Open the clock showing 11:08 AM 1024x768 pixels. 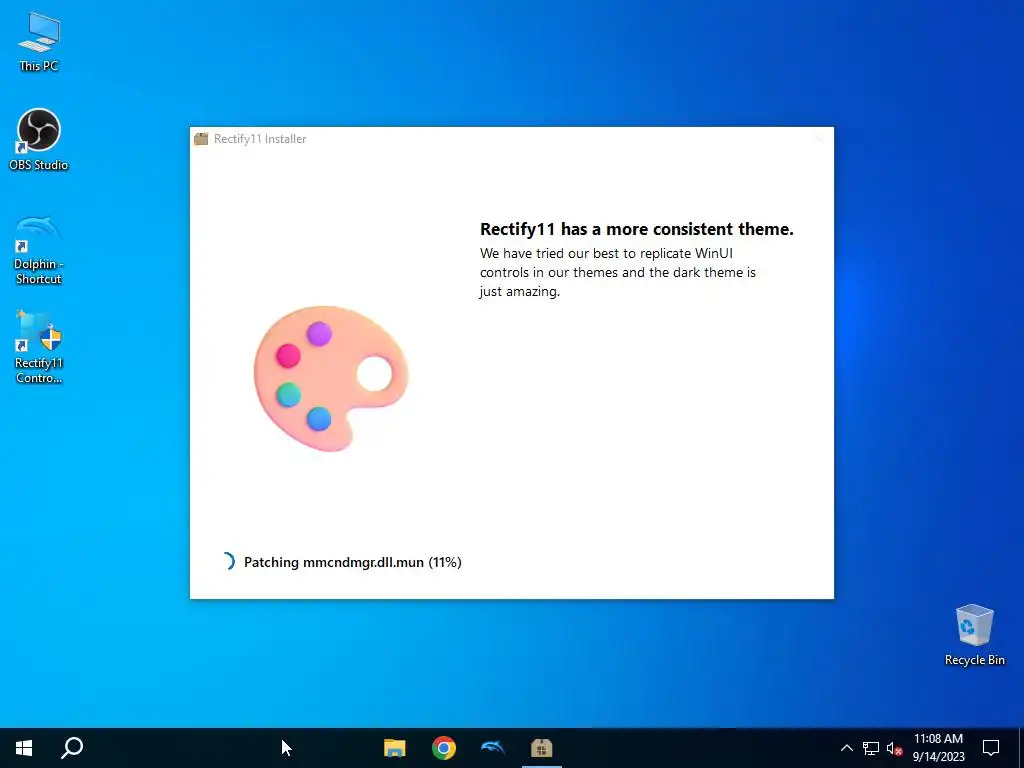(938, 748)
